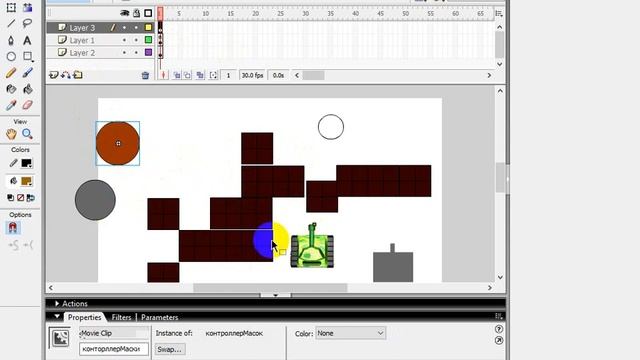The height and width of the screenshot is (360, 640).
Task: Open the fill color picker dropdown
Action: pyautogui.click(x=27, y=181)
